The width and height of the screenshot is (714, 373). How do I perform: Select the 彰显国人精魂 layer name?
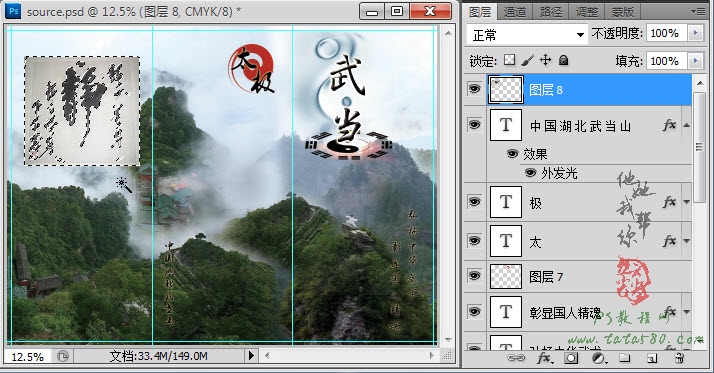click(565, 313)
